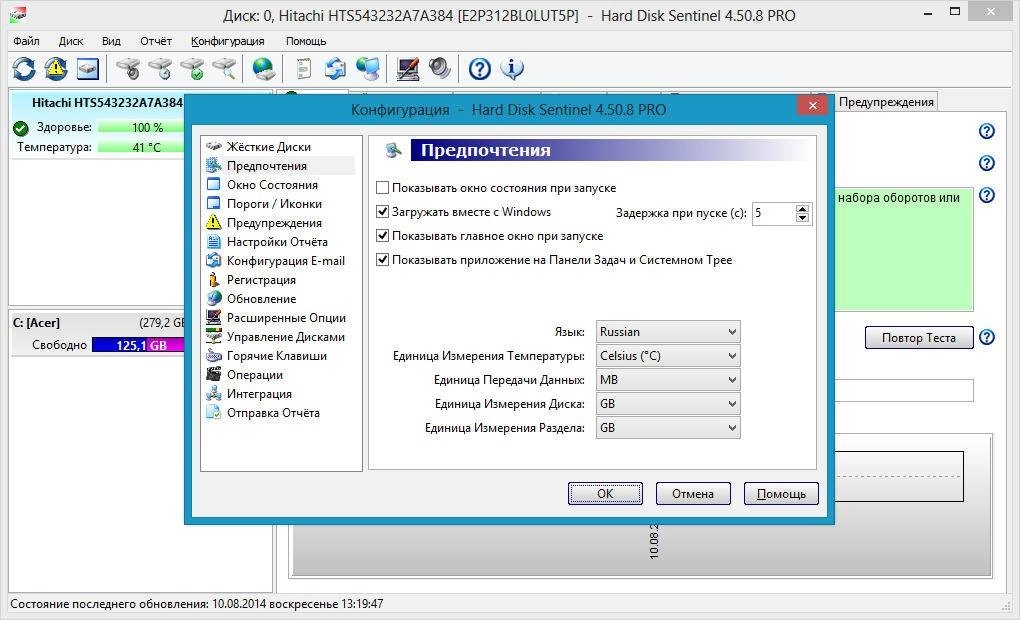Viewport: 1020px width, 620px height.
Task: Click the configuration monitor with pen icon
Action: click(x=408, y=68)
